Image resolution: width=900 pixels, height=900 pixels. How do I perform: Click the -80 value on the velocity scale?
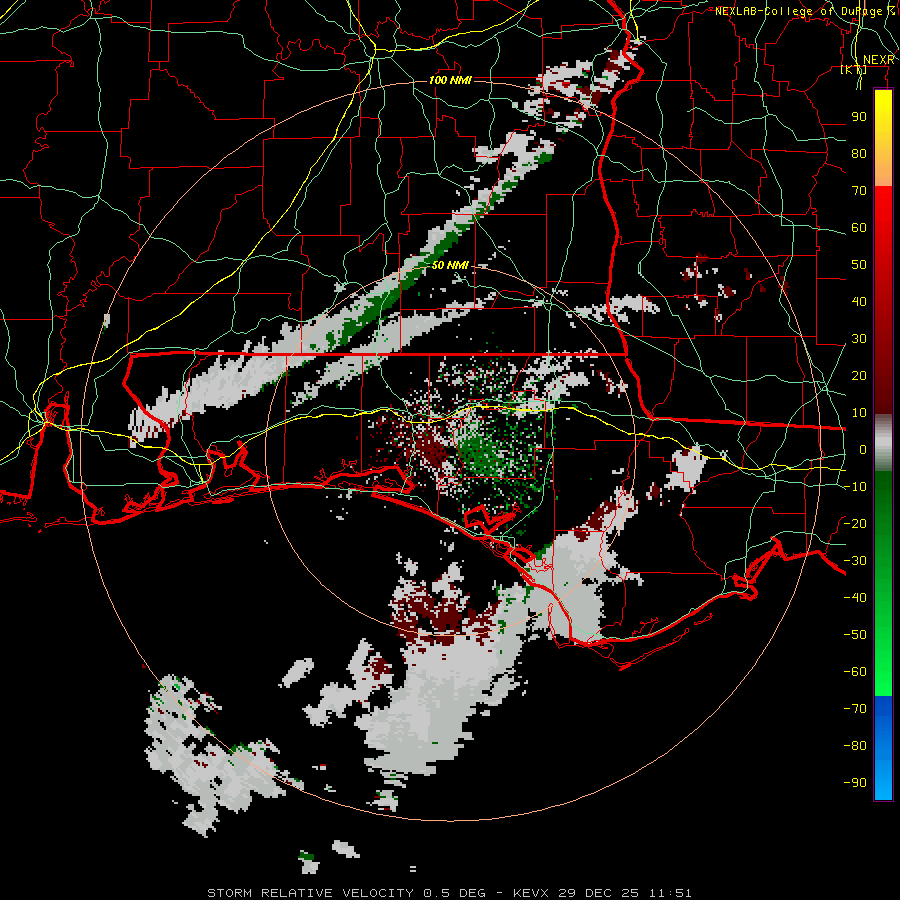coord(855,746)
